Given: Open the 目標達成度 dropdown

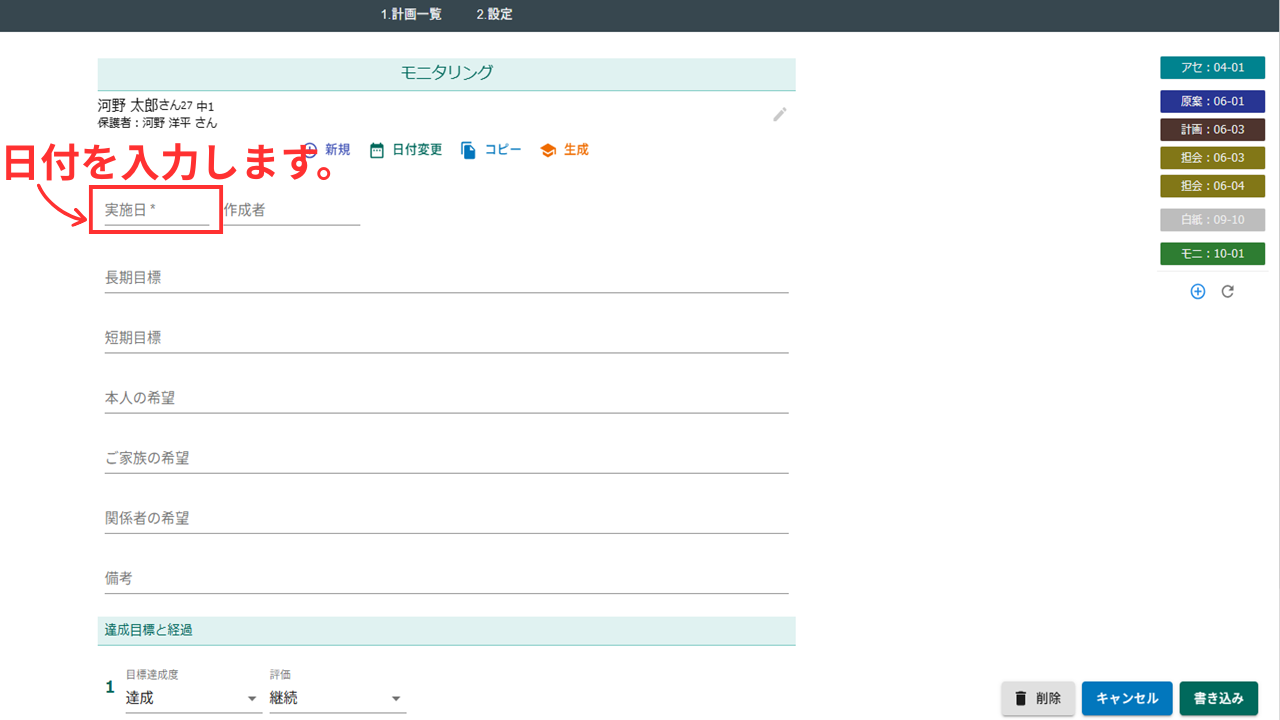Looking at the screenshot, I should 192,698.
